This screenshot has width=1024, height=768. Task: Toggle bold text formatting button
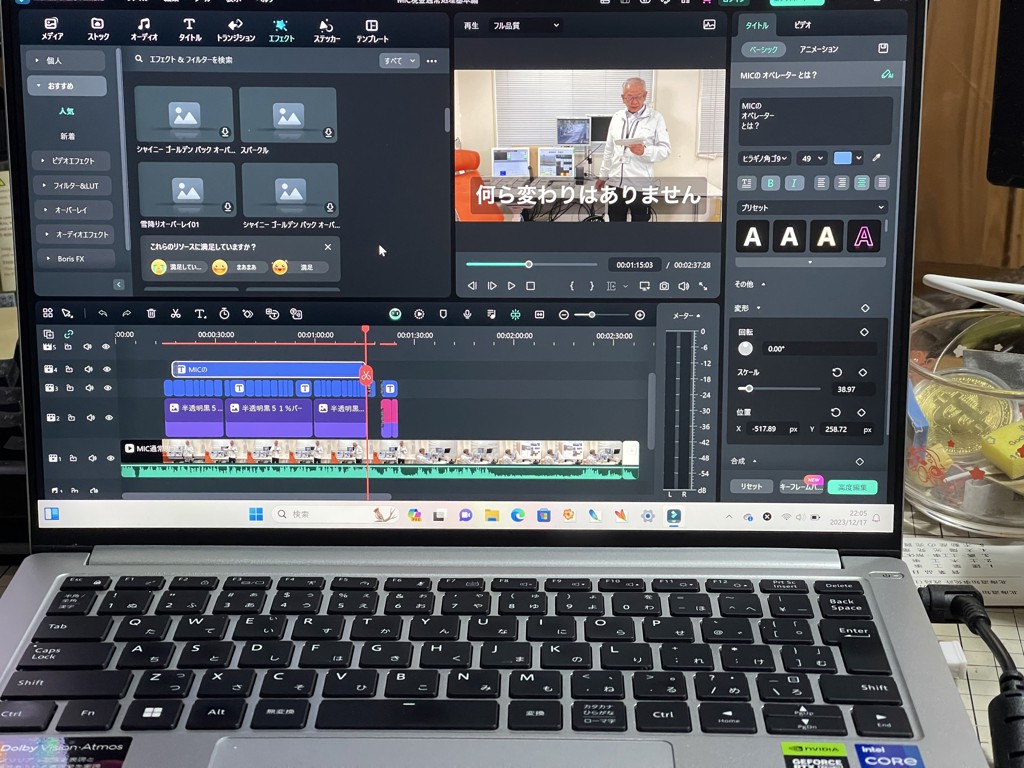(x=770, y=183)
